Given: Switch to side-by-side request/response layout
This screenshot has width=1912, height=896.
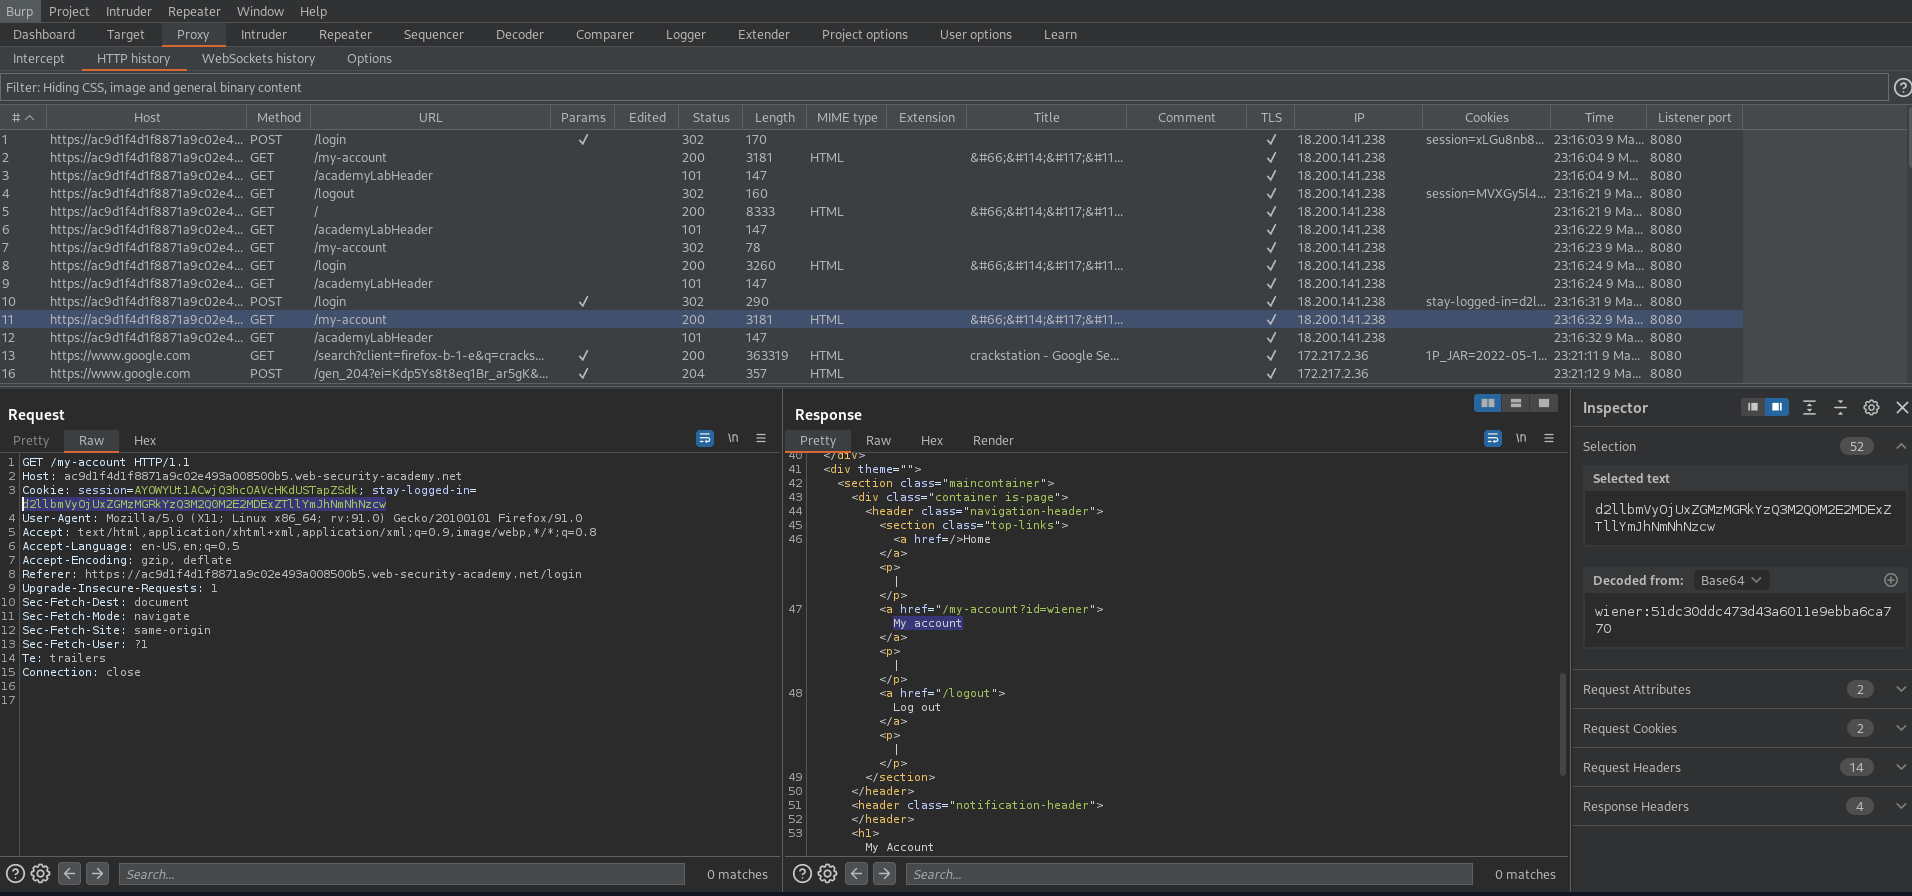Looking at the screenshot, I should (1488, 403).
